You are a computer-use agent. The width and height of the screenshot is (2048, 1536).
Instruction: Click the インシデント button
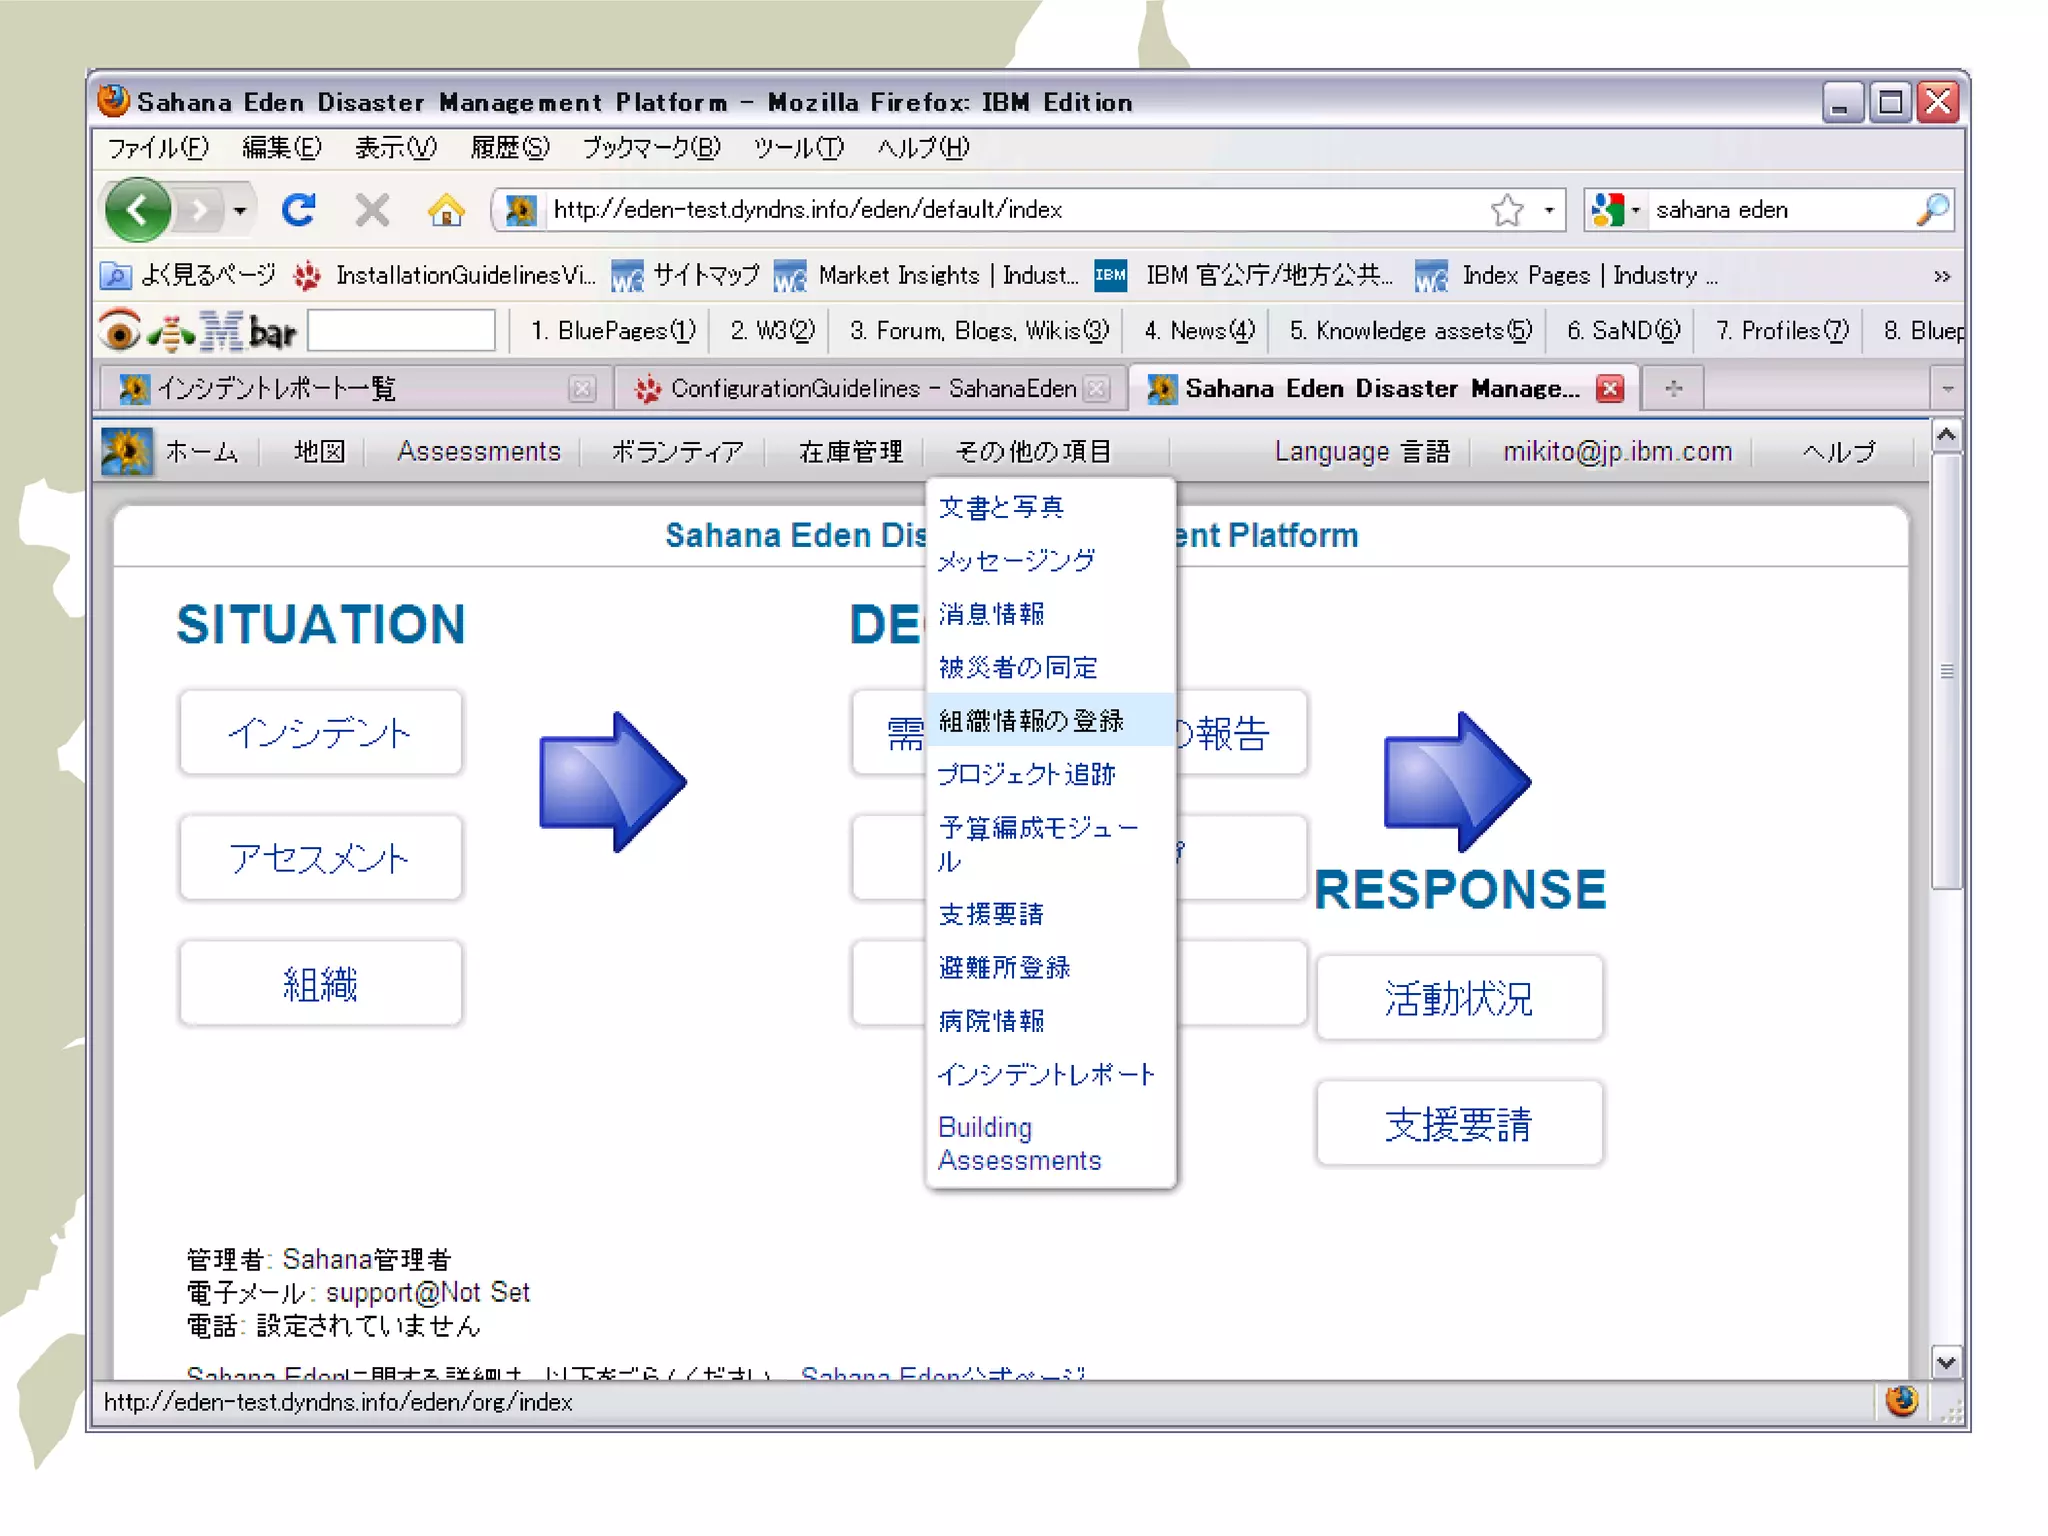pyautogui.click(x=320, y=733)
